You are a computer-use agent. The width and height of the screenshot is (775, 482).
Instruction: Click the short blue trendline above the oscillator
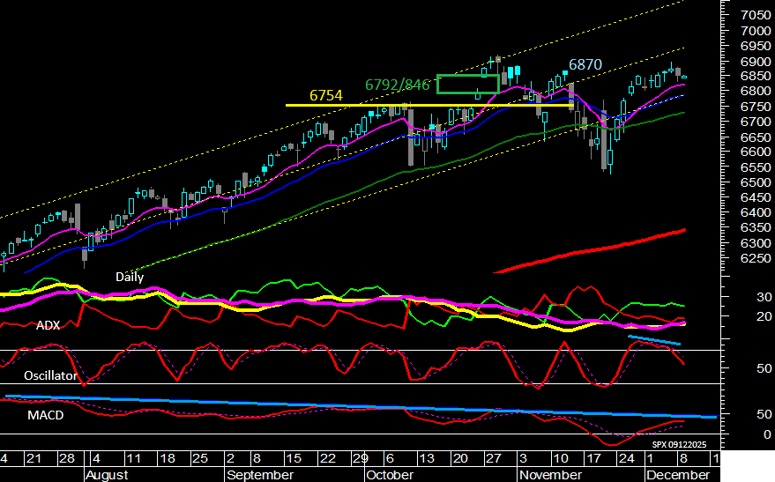[654, 341]
